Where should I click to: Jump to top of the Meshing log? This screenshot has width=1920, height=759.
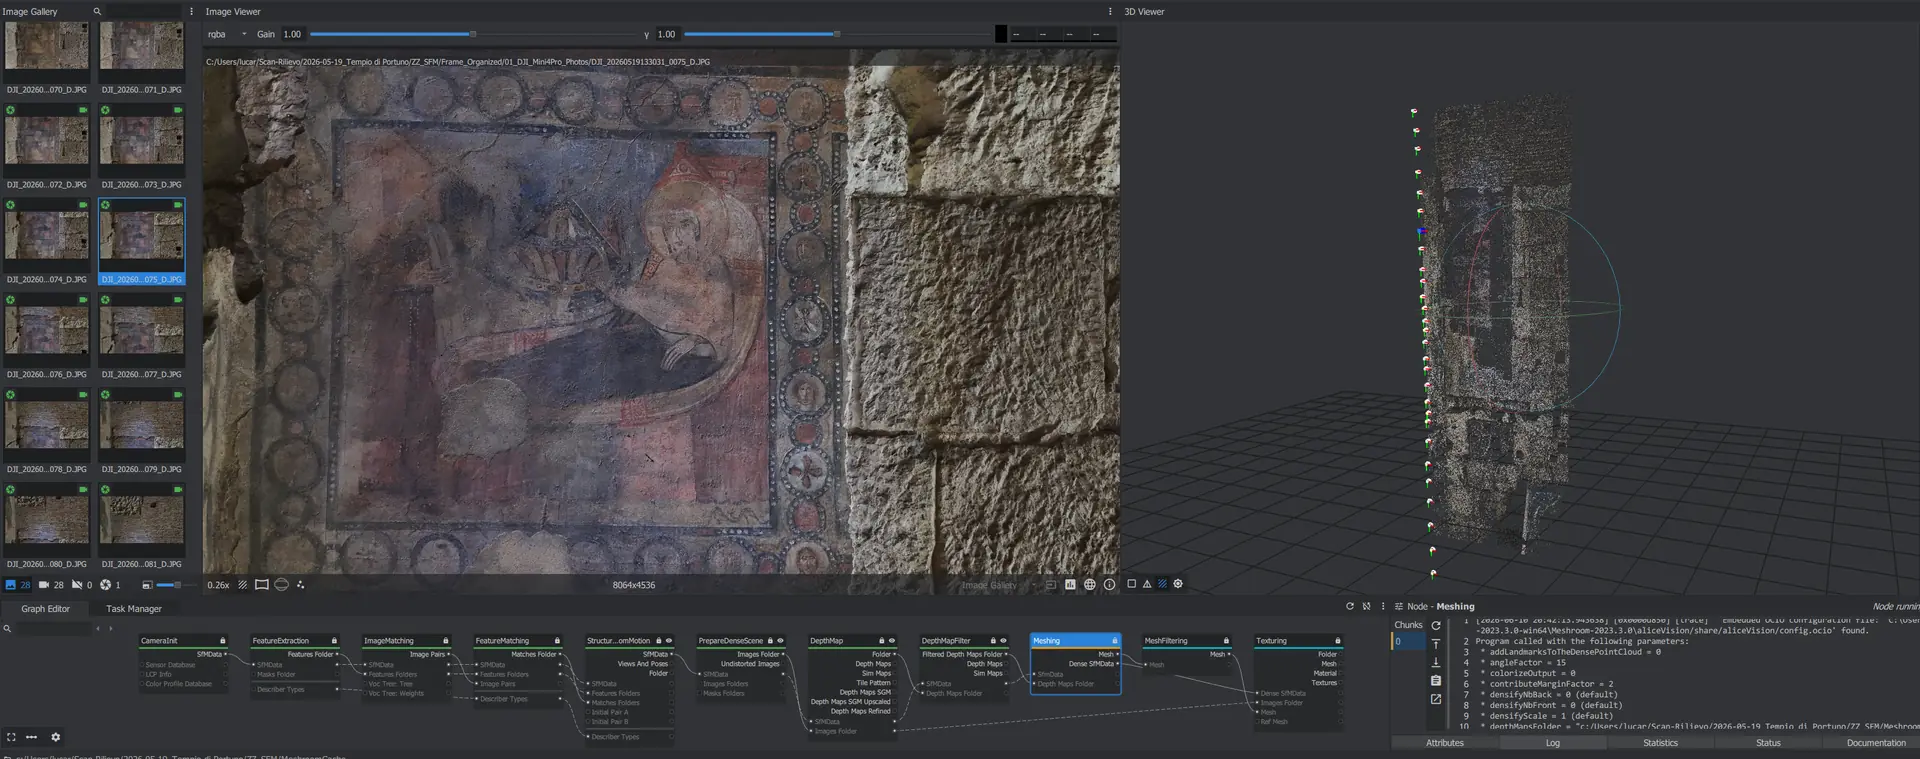click(x=1436, y=644)
